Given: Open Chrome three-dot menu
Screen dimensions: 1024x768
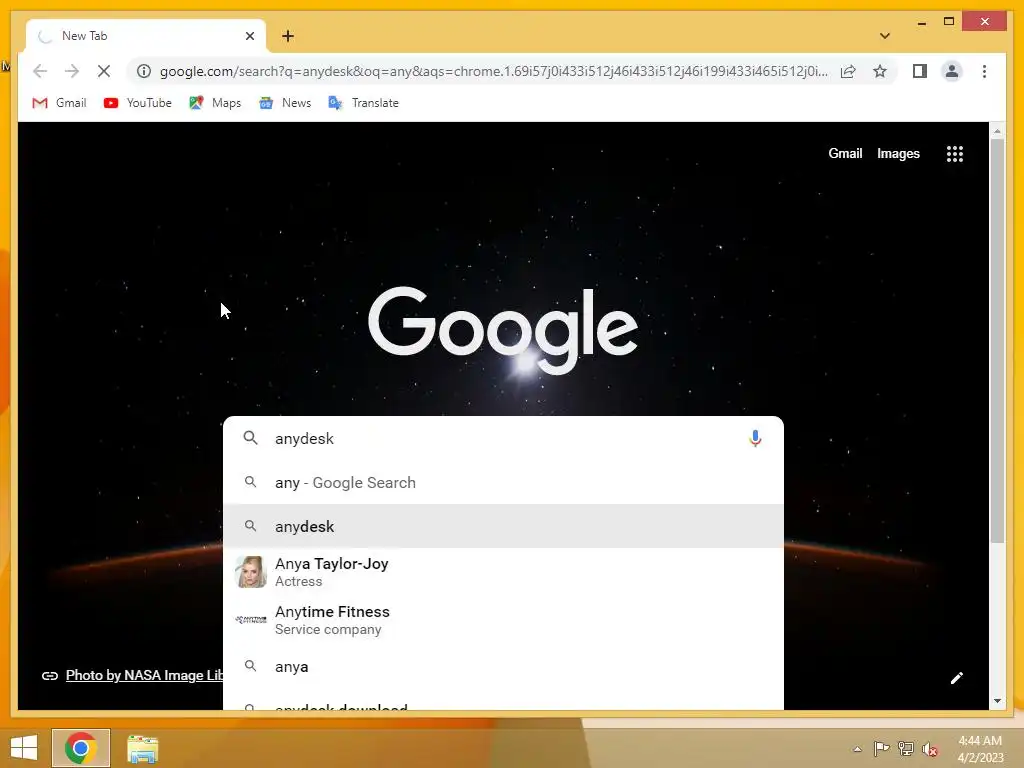Looking at the screenshot, I should coord(984,71).
